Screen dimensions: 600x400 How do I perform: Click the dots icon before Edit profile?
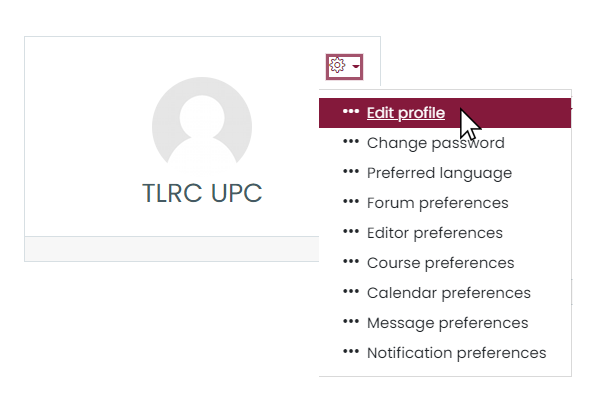pyautogui.click(x=351, y=111)
